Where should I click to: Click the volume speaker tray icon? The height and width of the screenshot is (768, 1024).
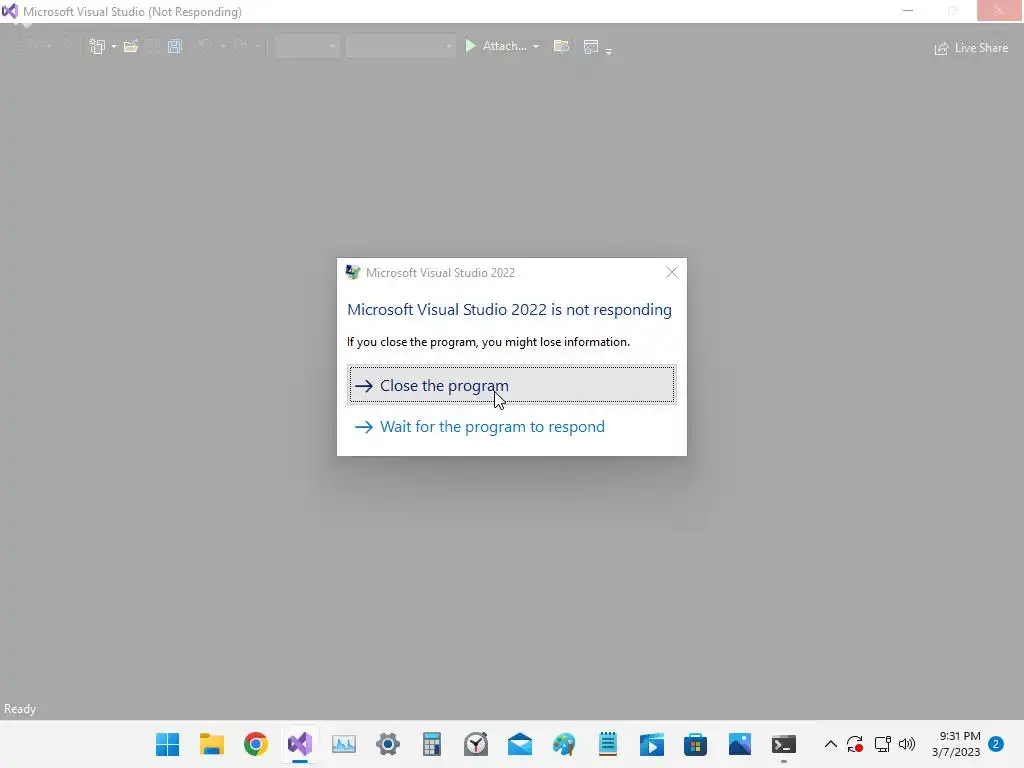click(906, 744)
